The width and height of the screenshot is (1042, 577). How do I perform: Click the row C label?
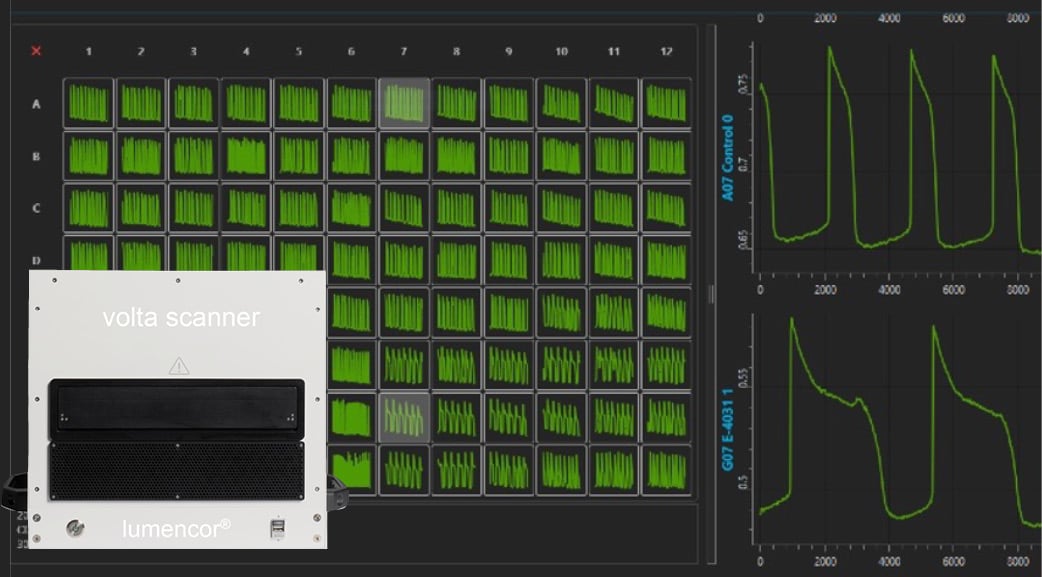coord(37,208)
